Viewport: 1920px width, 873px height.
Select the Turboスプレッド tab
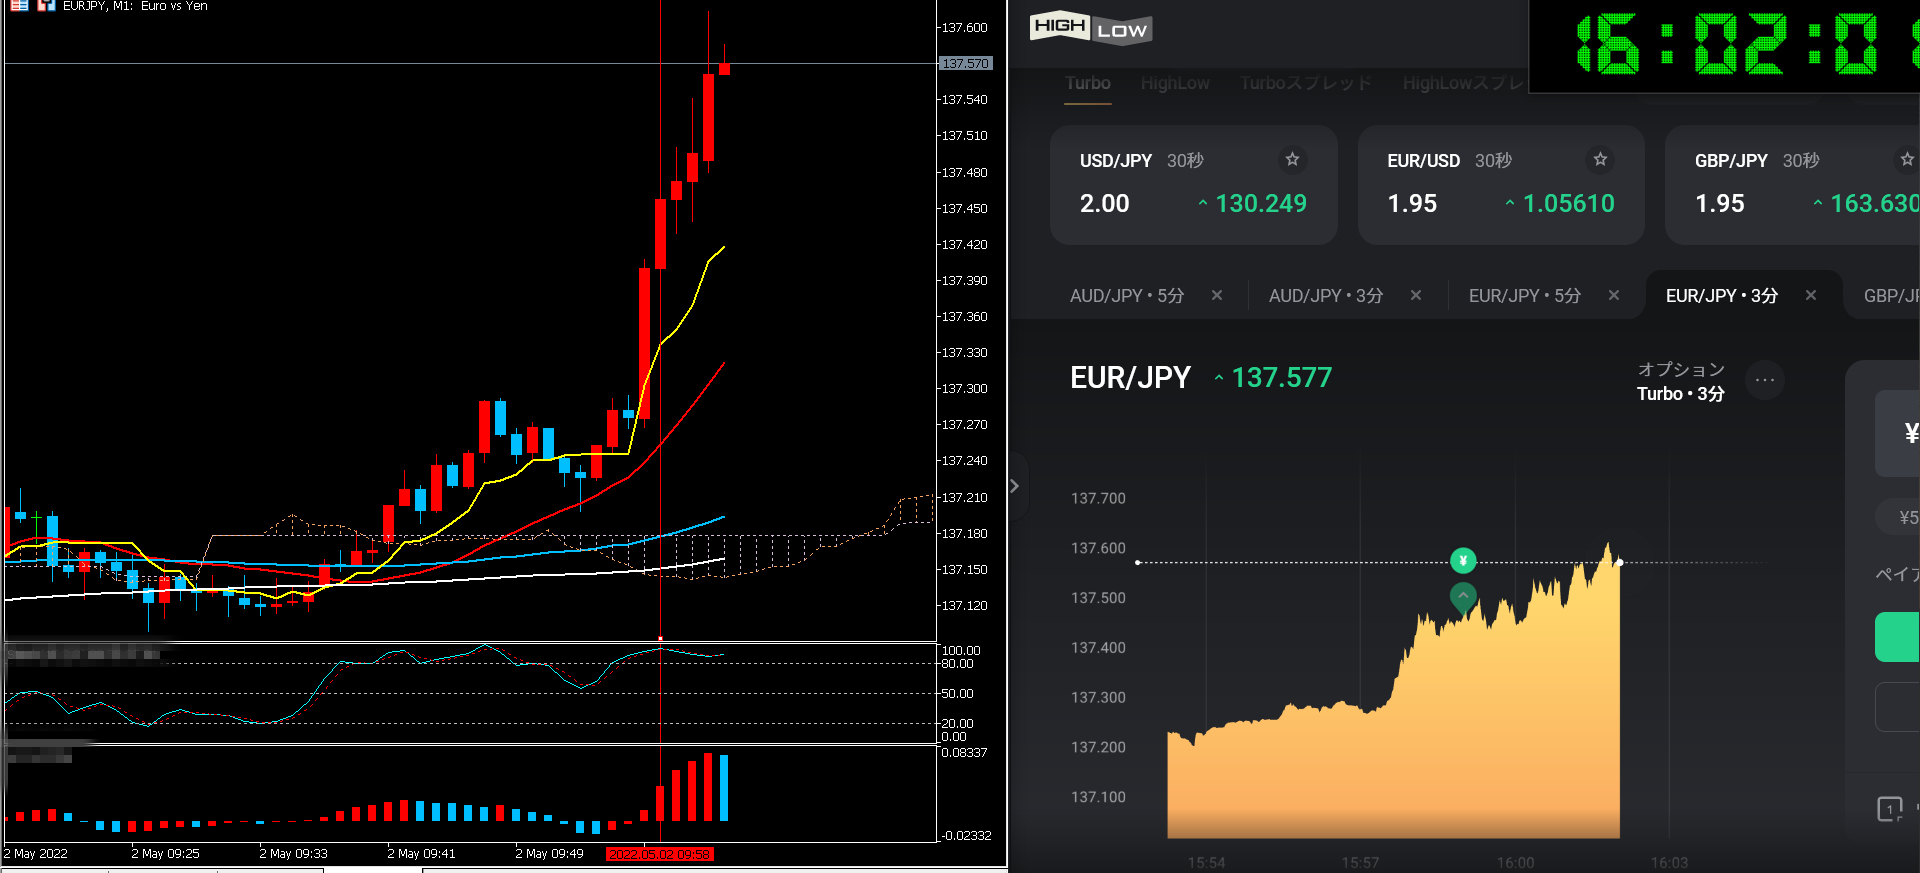coord(1305,84)
